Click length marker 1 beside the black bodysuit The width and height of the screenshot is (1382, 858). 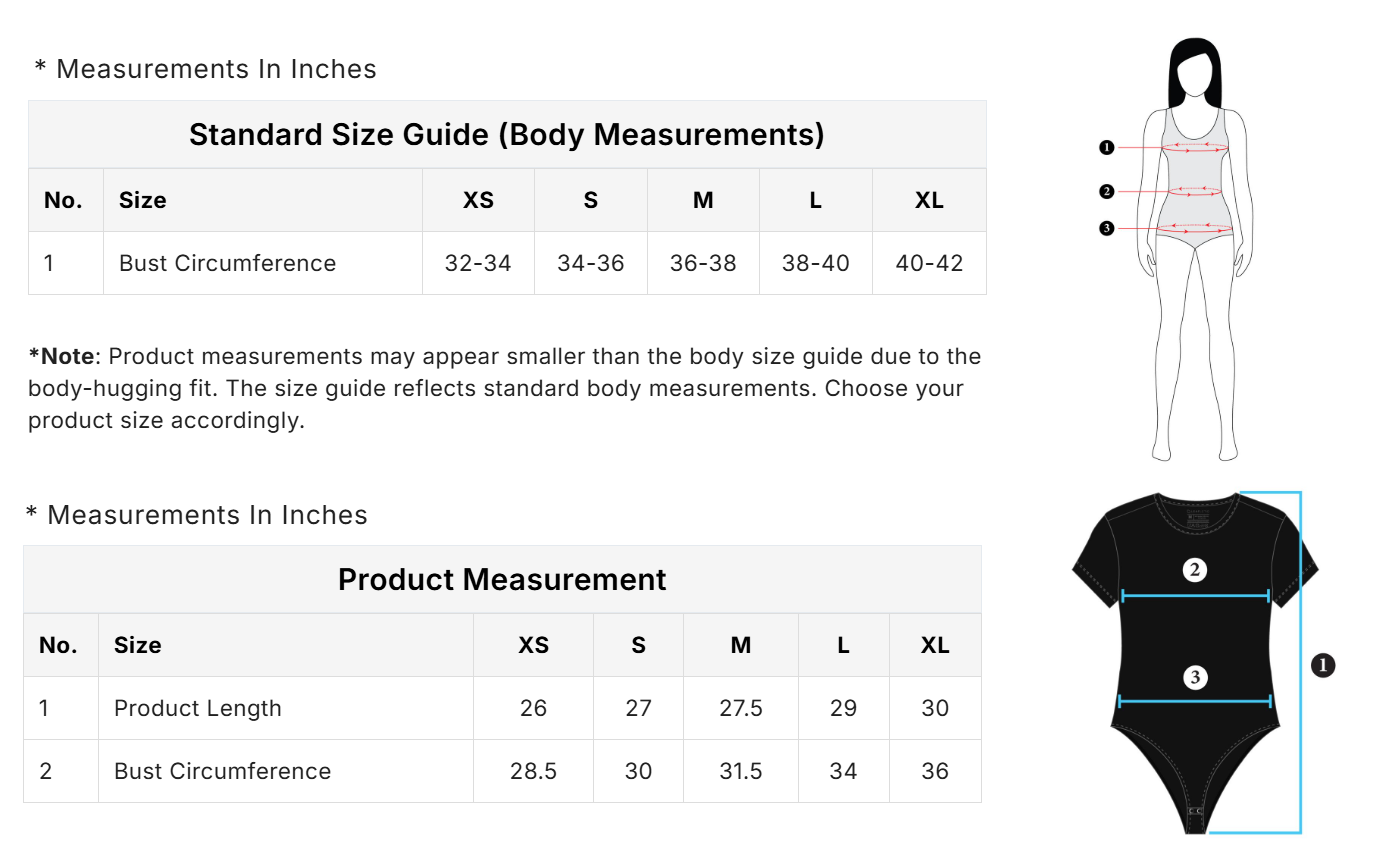pos(1323,665)
